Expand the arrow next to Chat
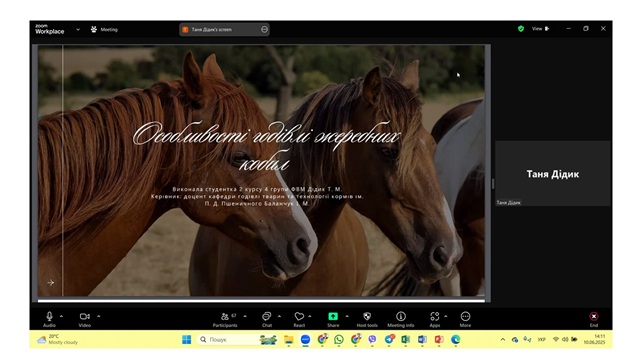Viewport: 640px width, 360px height. click(279, 316)
